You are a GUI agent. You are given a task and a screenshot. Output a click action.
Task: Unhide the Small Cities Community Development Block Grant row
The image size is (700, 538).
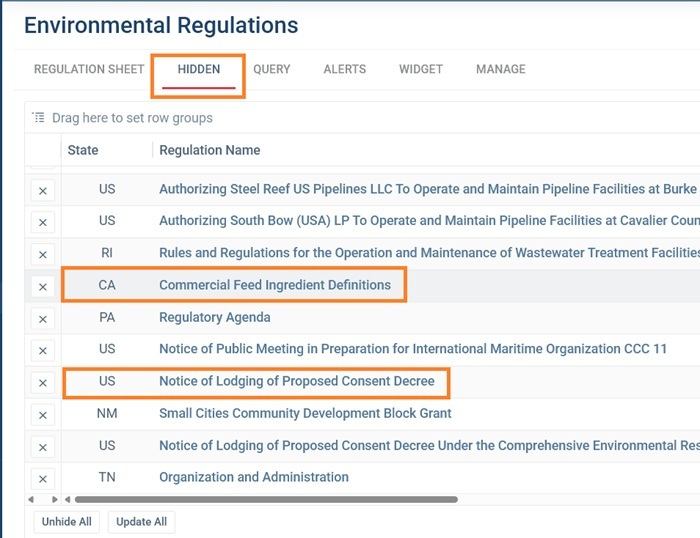click(43, 415)
